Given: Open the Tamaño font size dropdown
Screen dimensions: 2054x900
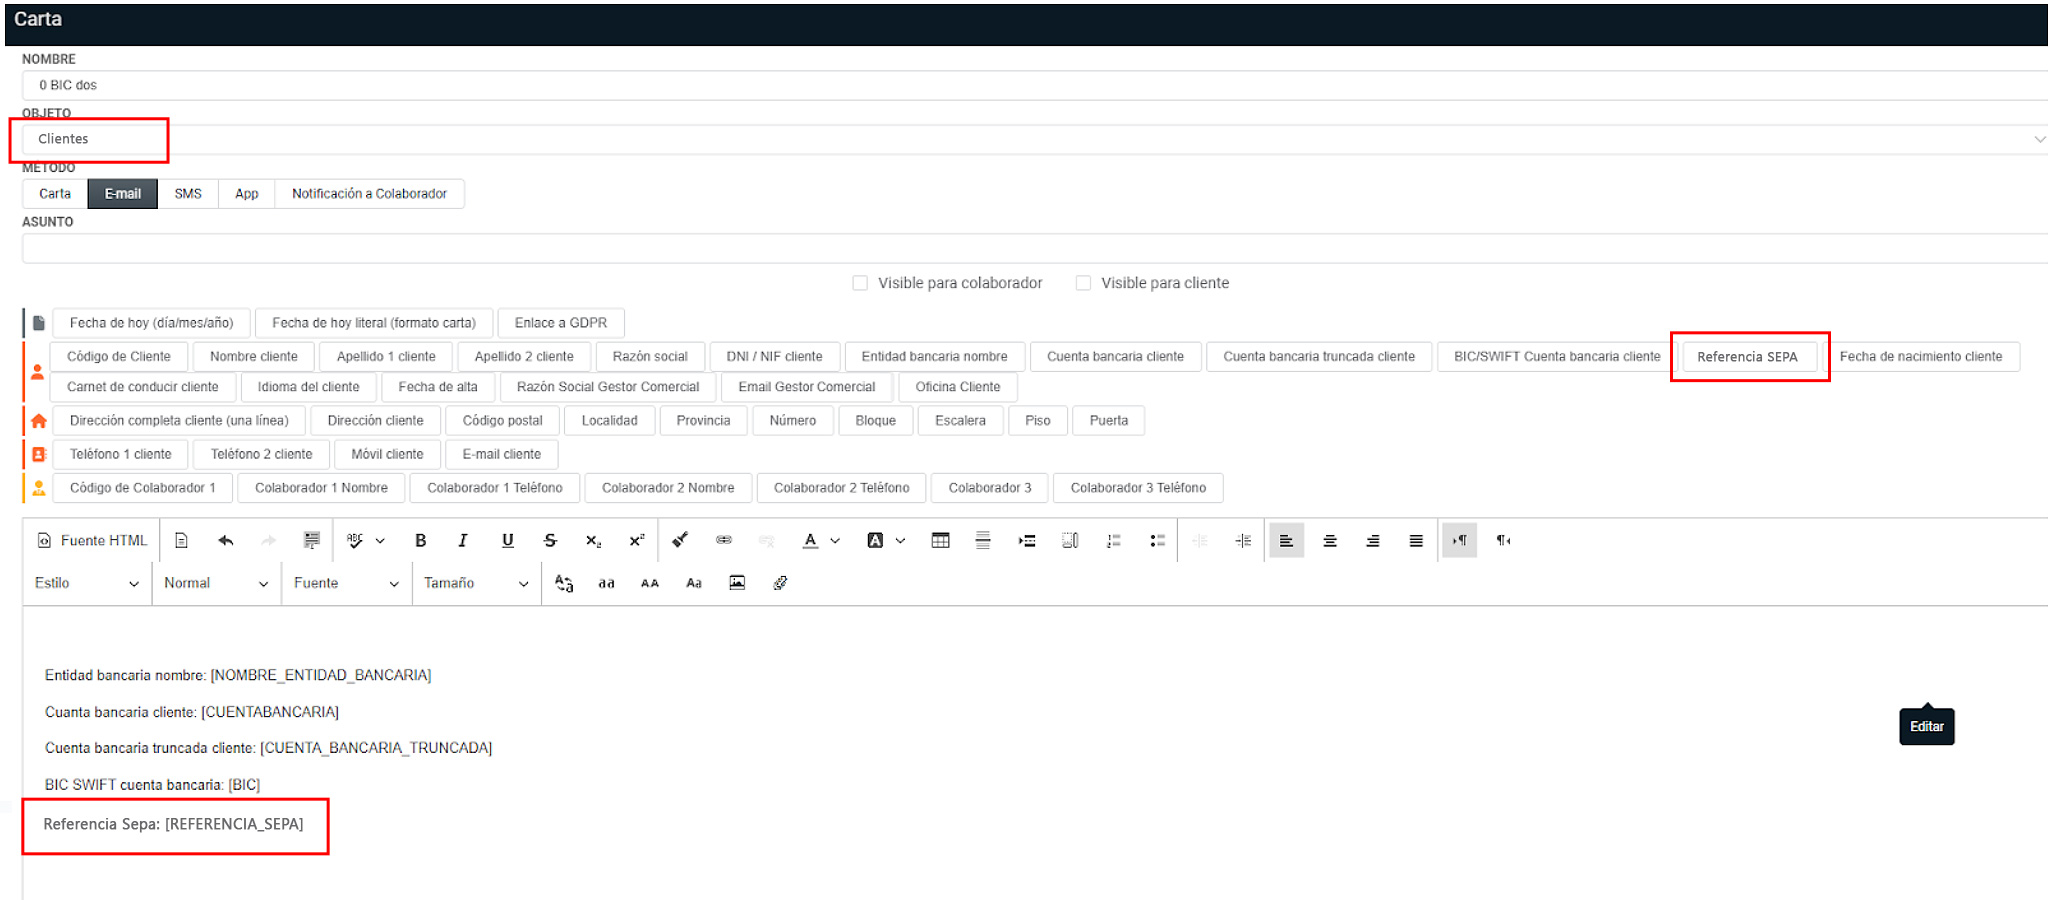Looking at the screenshot, I should point(475,583).
